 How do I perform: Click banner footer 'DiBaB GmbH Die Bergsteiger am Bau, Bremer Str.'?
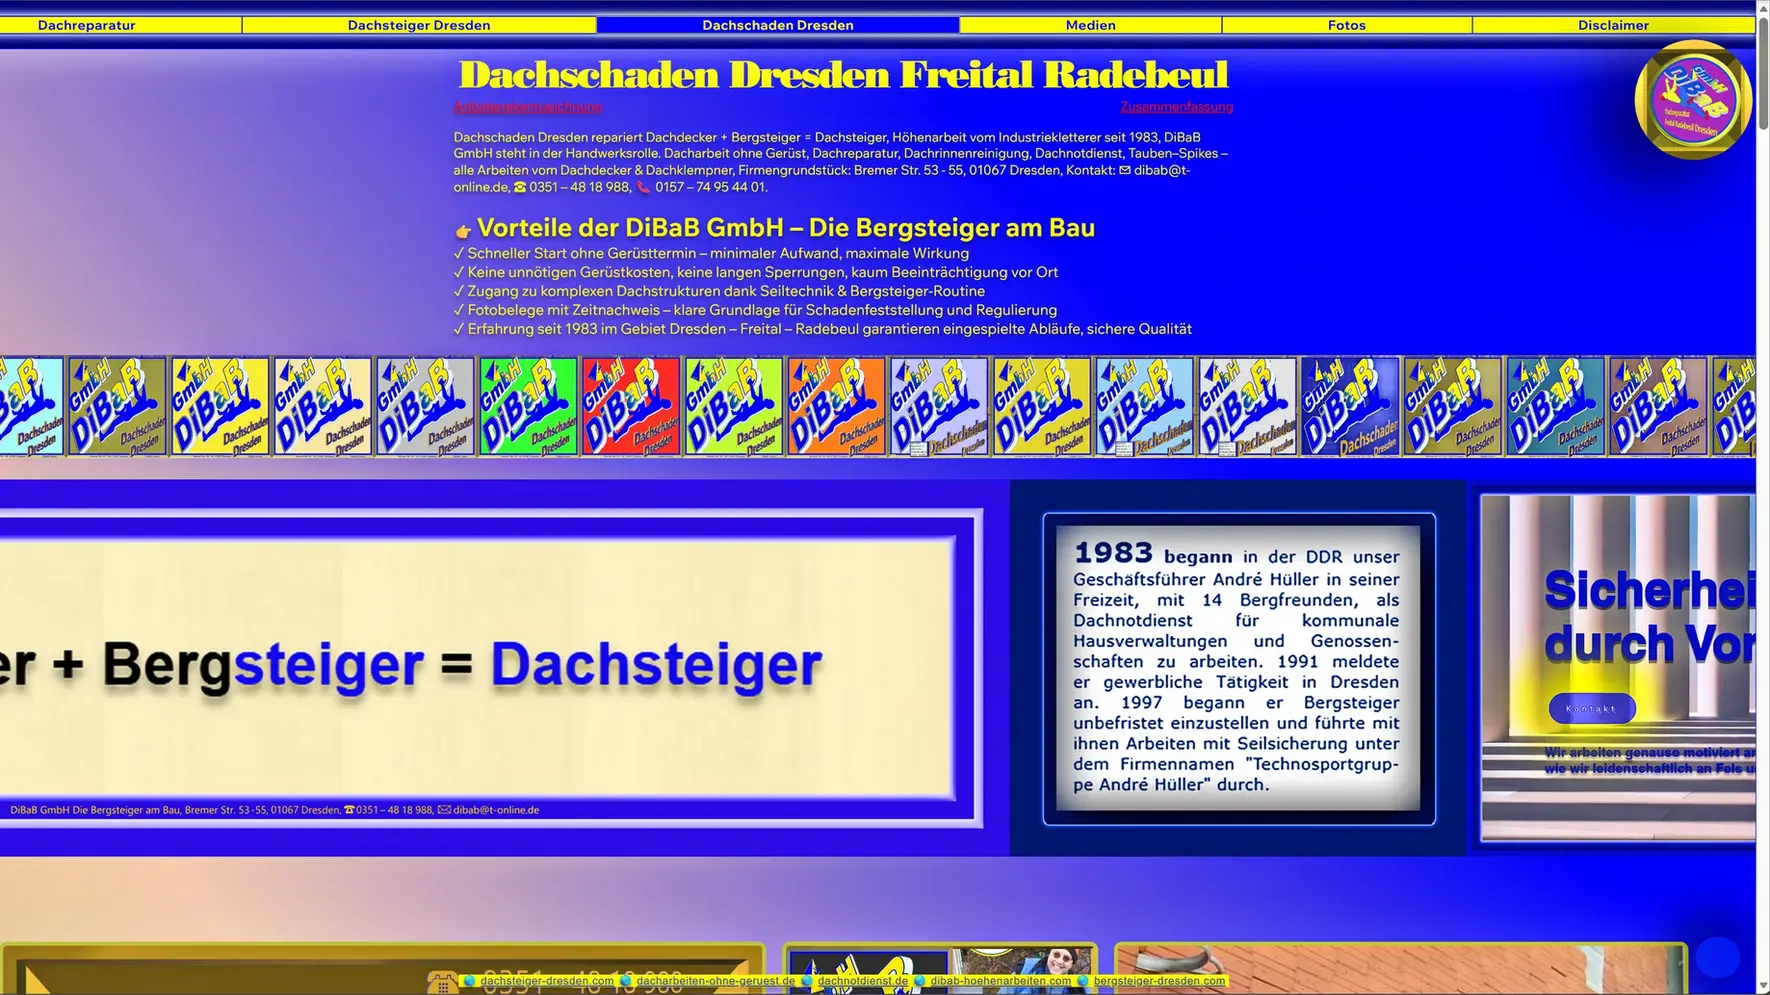pyautogui.click(x=275, y=810)
